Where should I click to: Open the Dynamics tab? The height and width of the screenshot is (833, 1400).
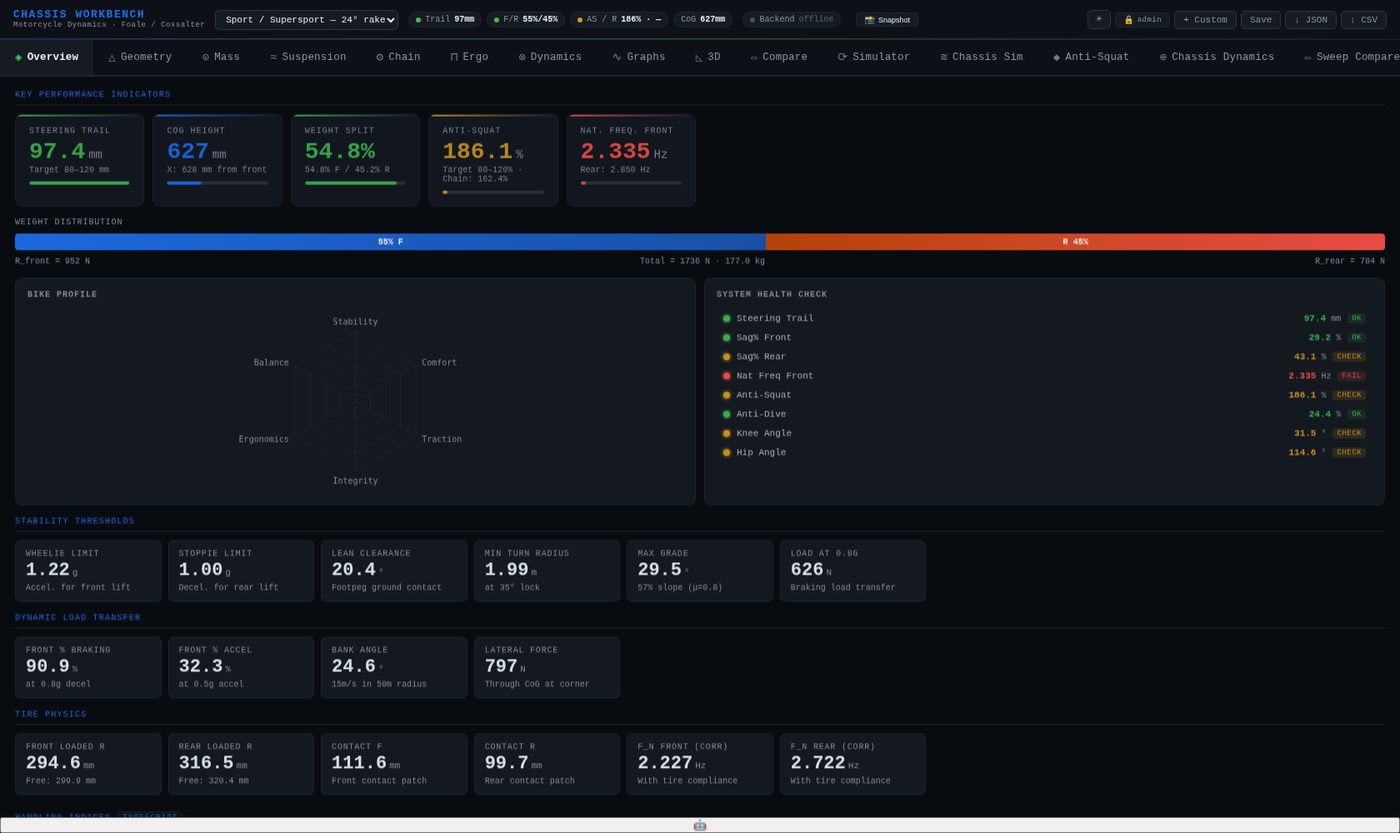(550, 57)
